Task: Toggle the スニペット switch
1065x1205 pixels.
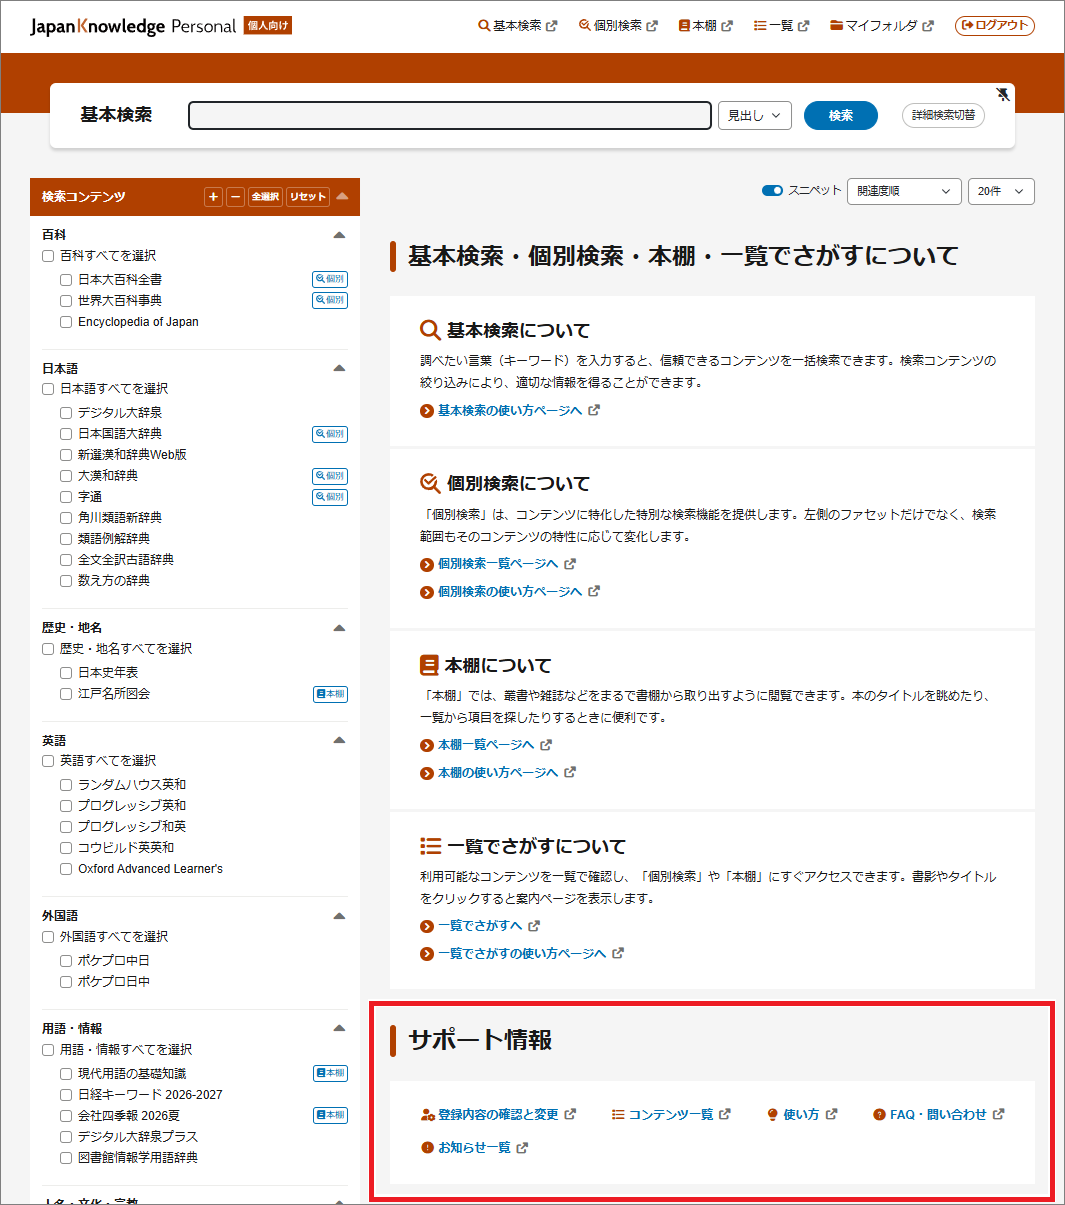Action: [772, 190]
